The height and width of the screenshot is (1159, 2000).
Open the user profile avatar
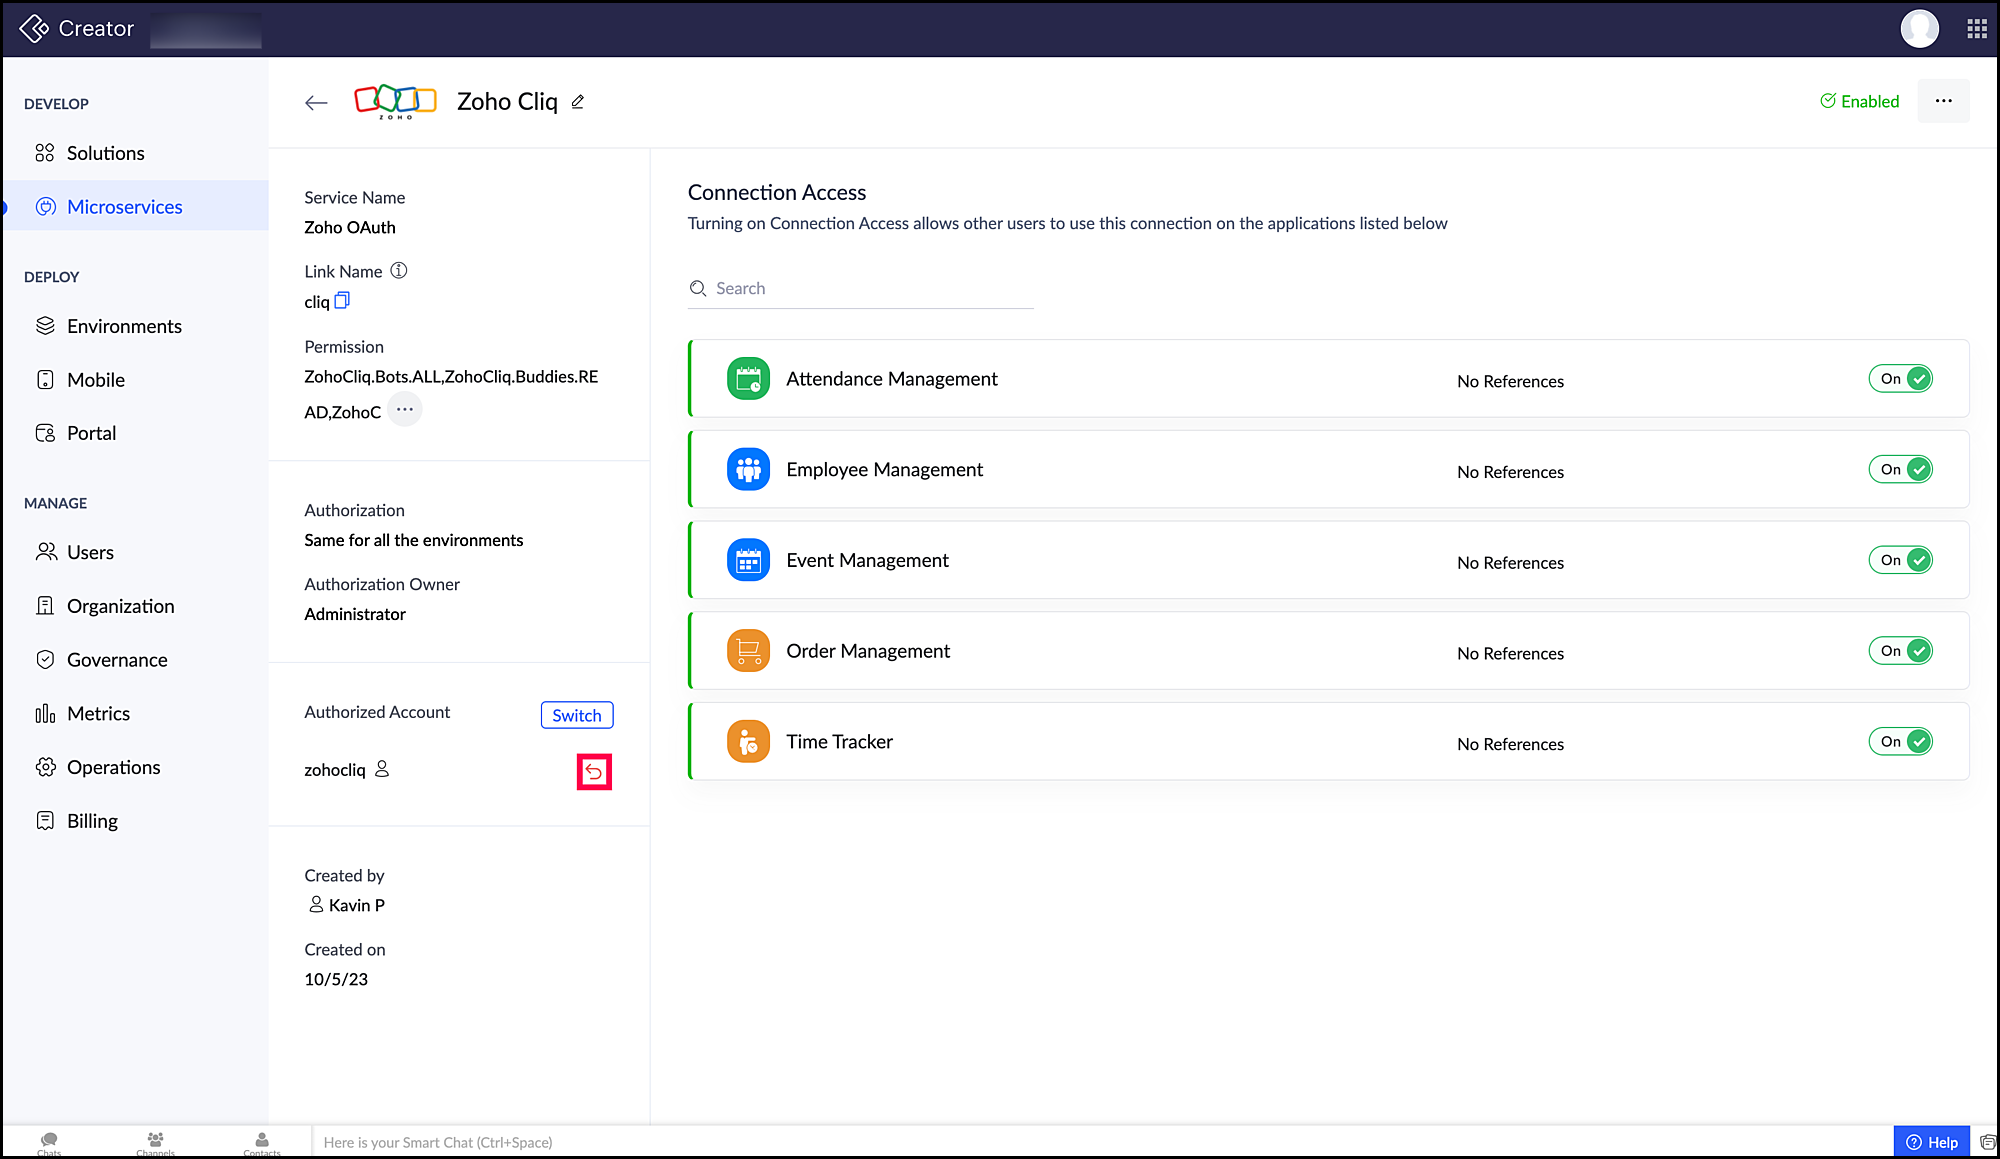pos(1919,29)
